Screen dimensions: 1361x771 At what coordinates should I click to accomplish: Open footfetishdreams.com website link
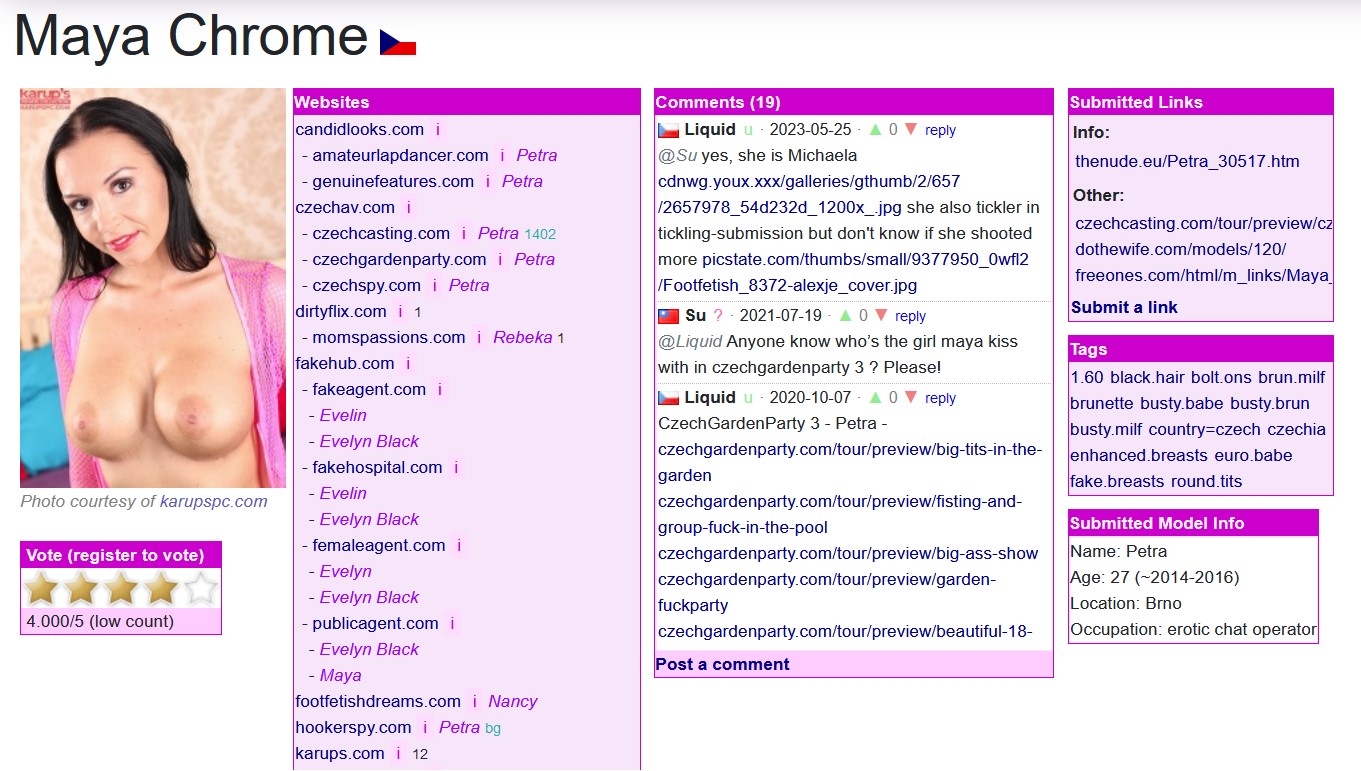378,702
